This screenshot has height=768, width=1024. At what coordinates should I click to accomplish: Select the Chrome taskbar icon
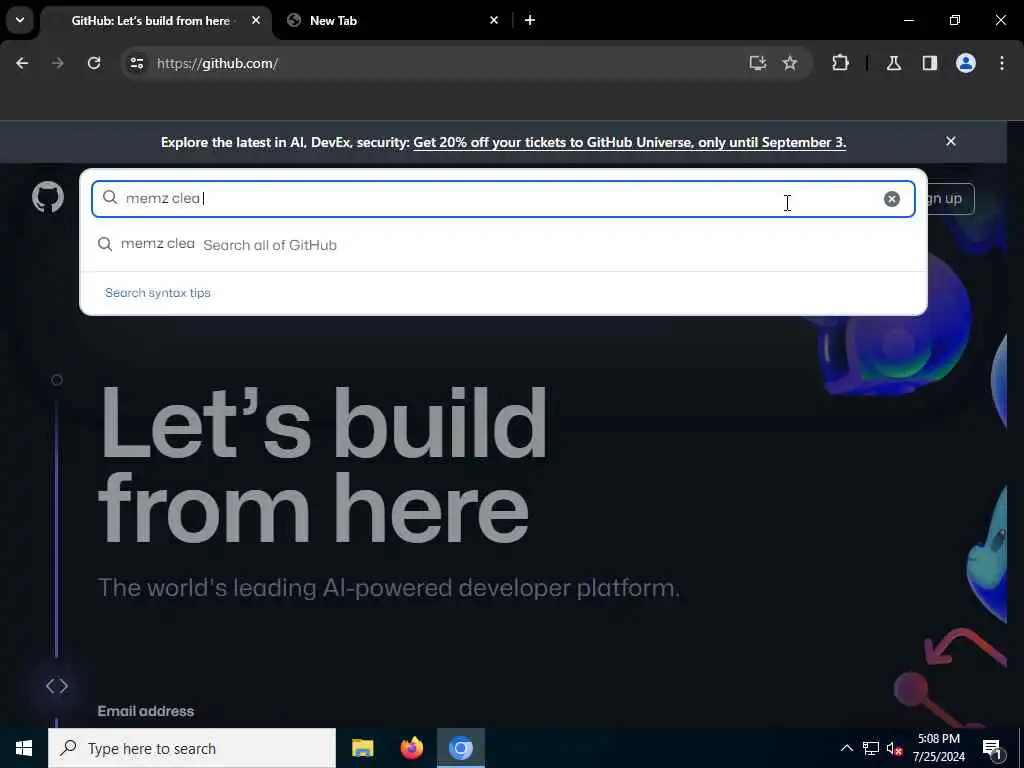460,748
